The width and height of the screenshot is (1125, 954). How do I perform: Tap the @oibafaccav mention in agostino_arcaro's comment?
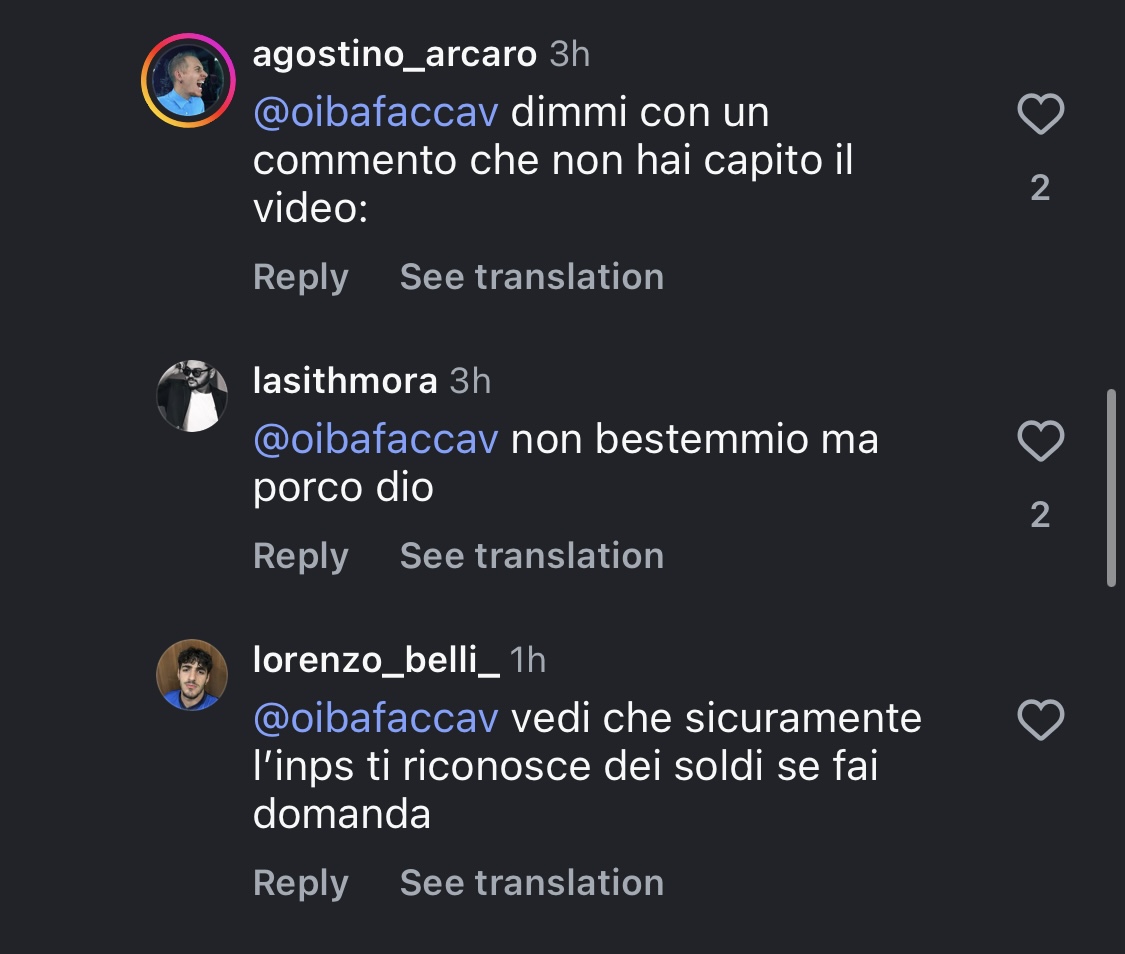click(x=375, y=113)
